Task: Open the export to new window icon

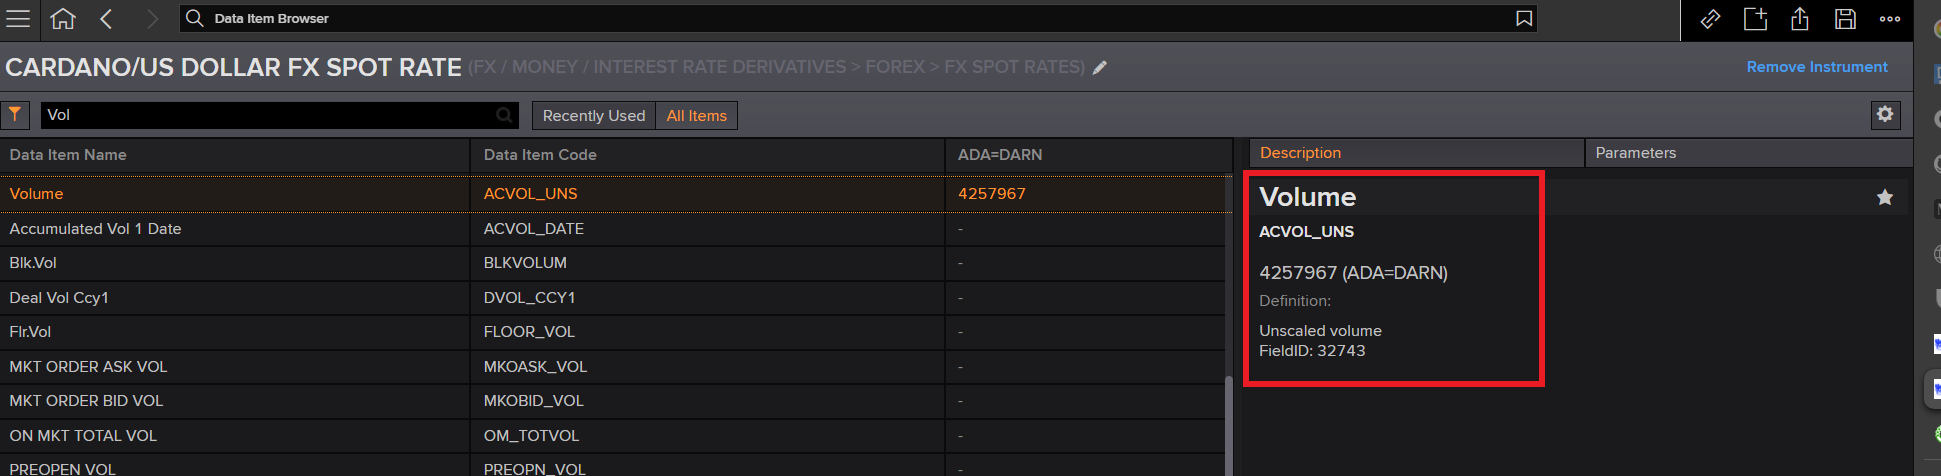Action: coord(1755,19)
